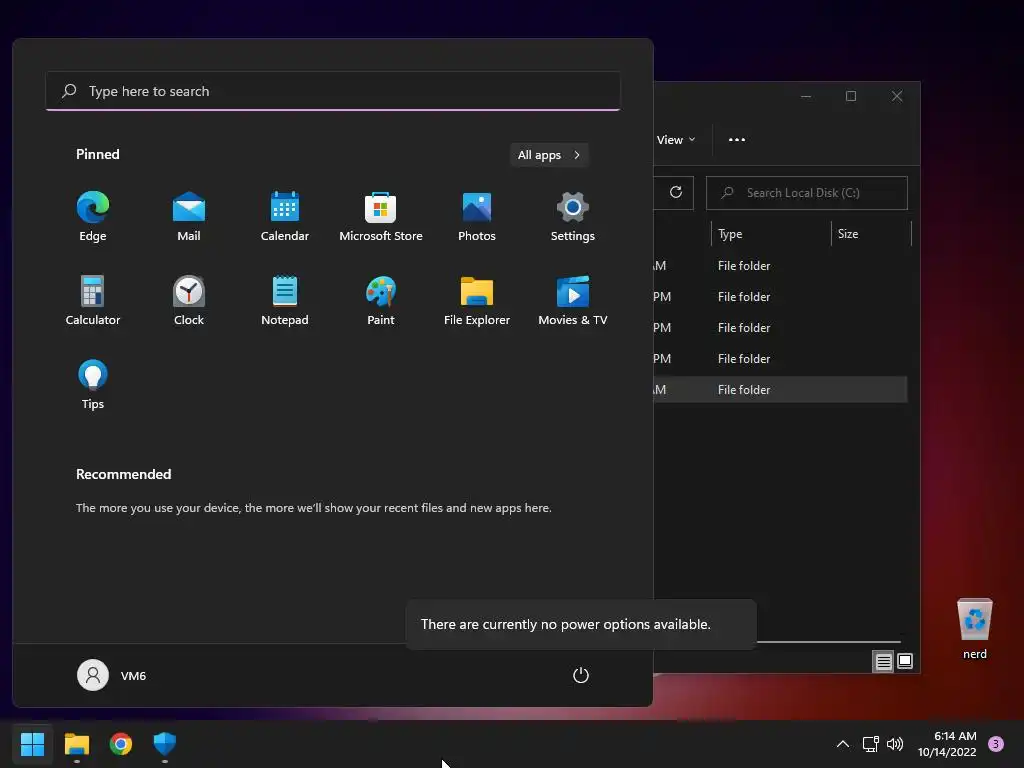
Task: Open the Recycle Bin labeled nerd
Action: (x=974, y=628)
